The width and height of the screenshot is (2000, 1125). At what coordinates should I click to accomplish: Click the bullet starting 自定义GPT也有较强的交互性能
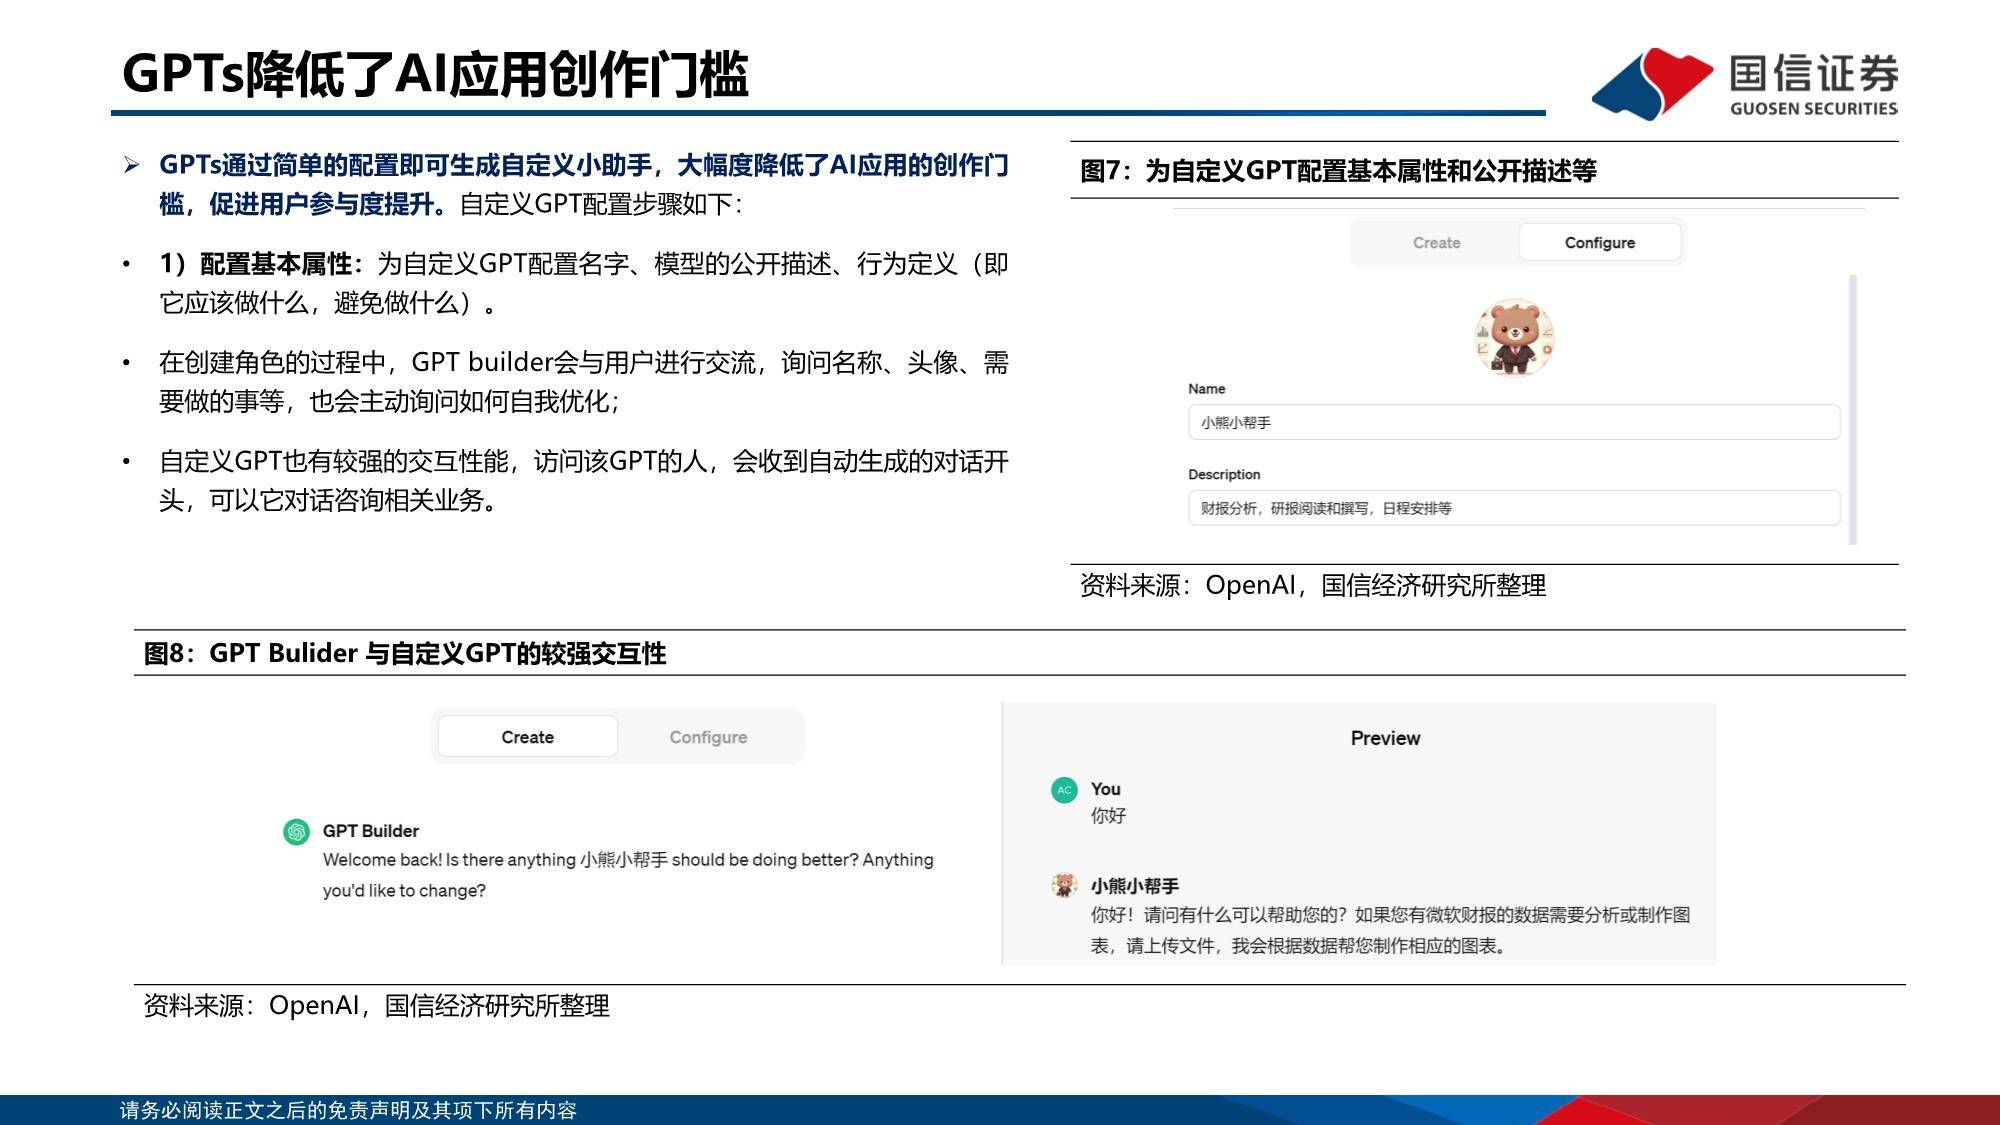(583, 481)
